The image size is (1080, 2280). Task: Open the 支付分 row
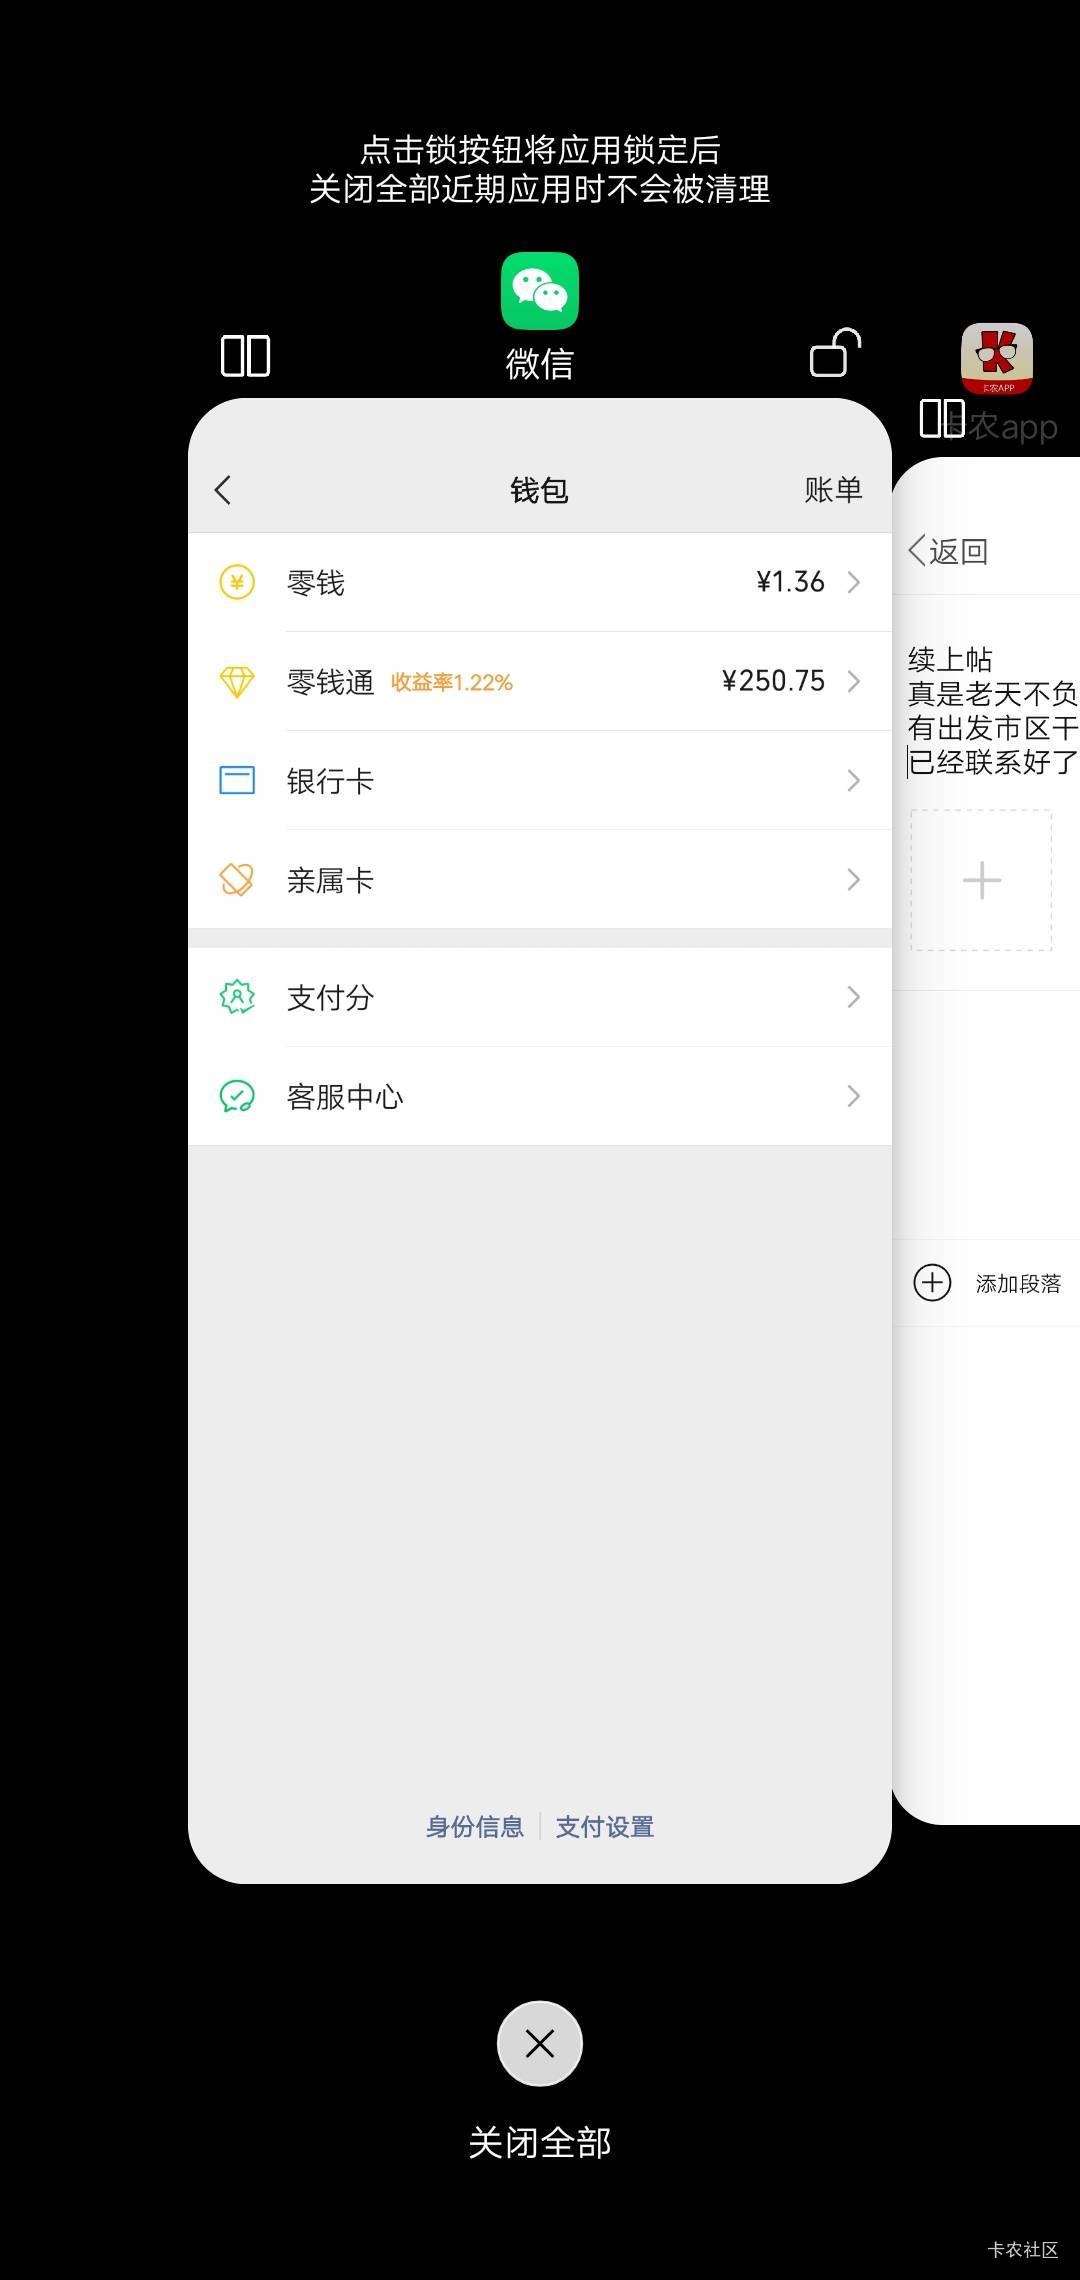point(540,997)
